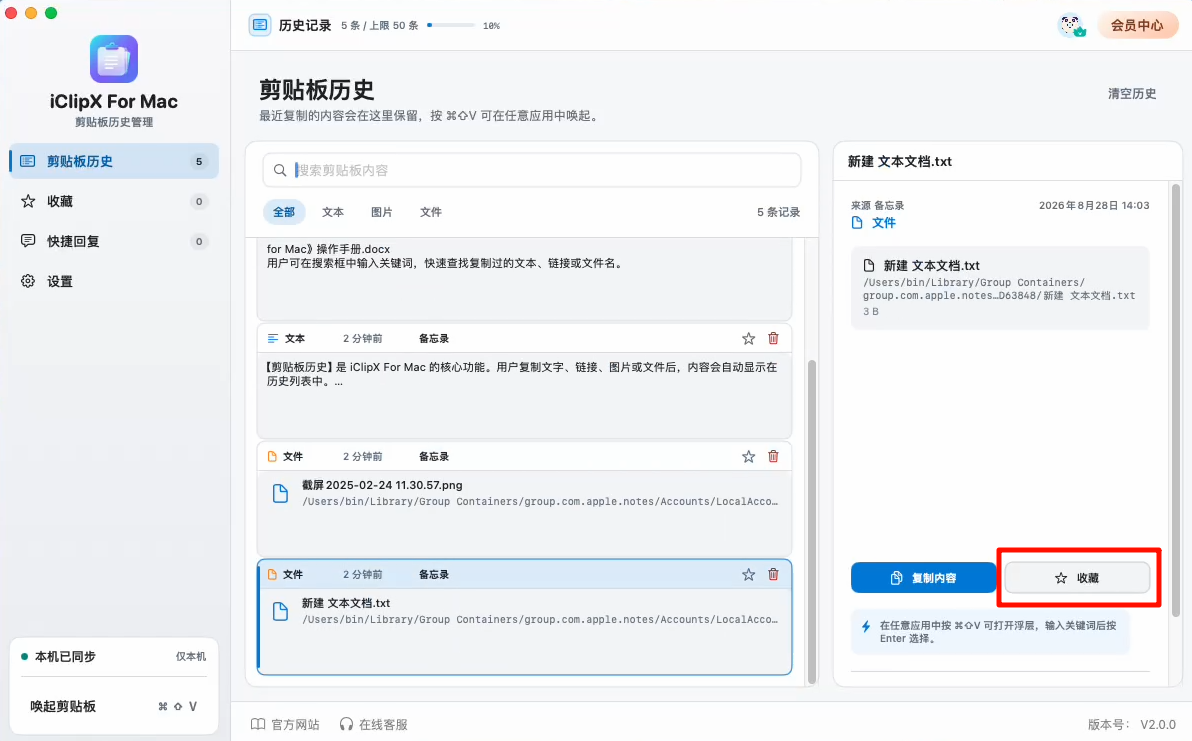Click the 本机已同步 sync status
Image resolution: width=1192 pixels, height=741 pixels.
point(59,656)
